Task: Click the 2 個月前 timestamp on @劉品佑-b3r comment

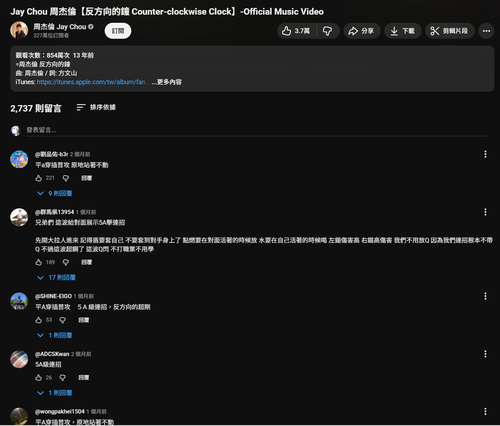Action: (80, 154)
